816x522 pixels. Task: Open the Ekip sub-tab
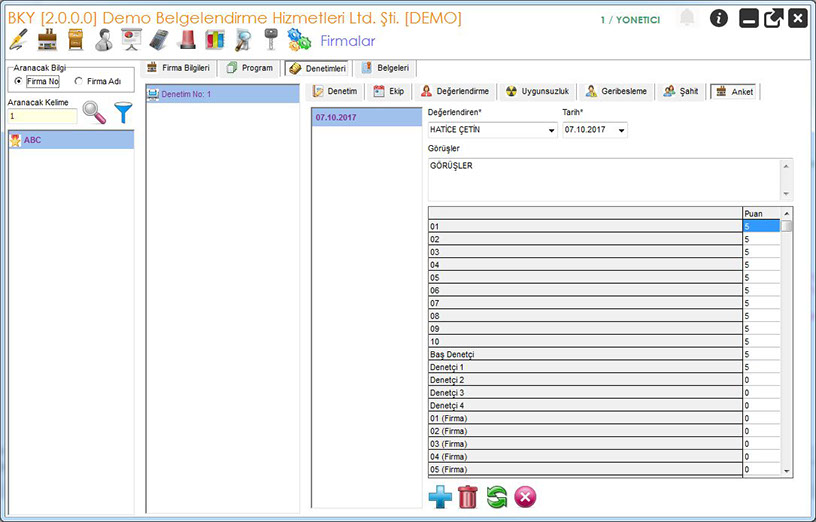click(389, 91)
